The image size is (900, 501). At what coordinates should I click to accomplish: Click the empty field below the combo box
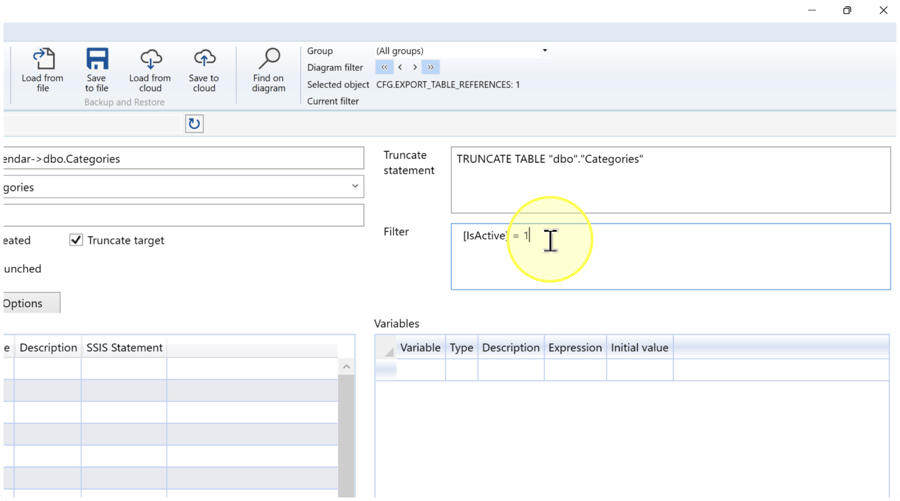coord(183,215)
